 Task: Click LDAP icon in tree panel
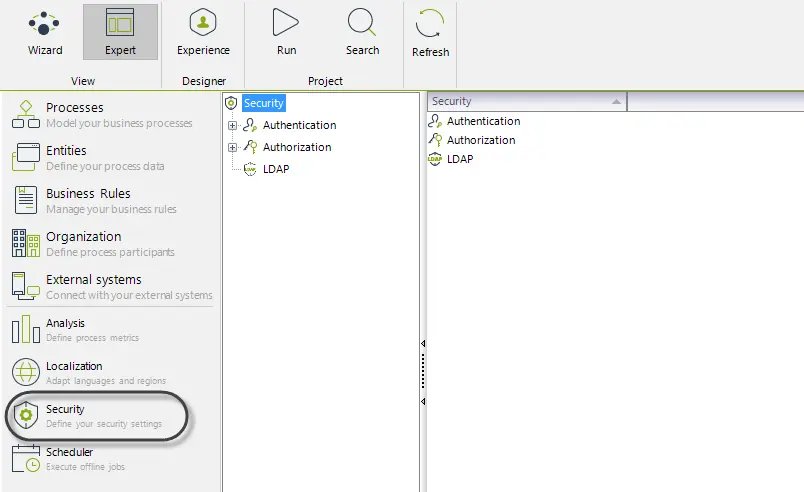pos(250,169)
